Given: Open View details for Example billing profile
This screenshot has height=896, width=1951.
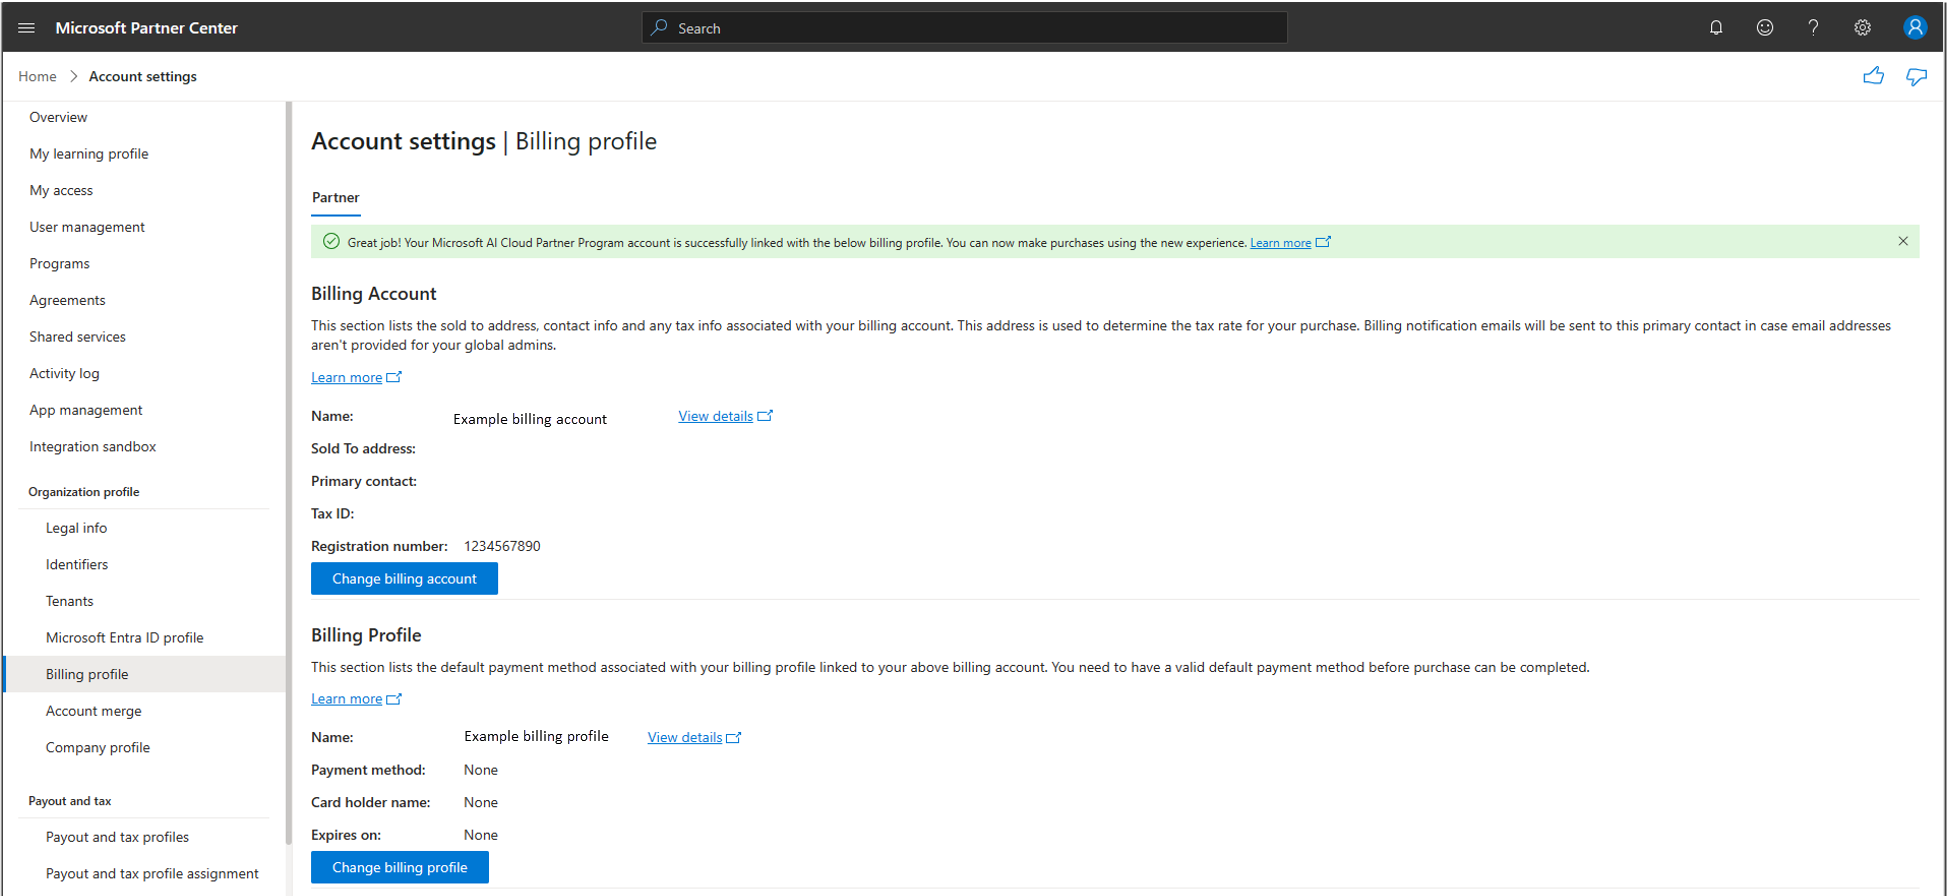Looking at the screenshot, I should [x=685, y=737].
